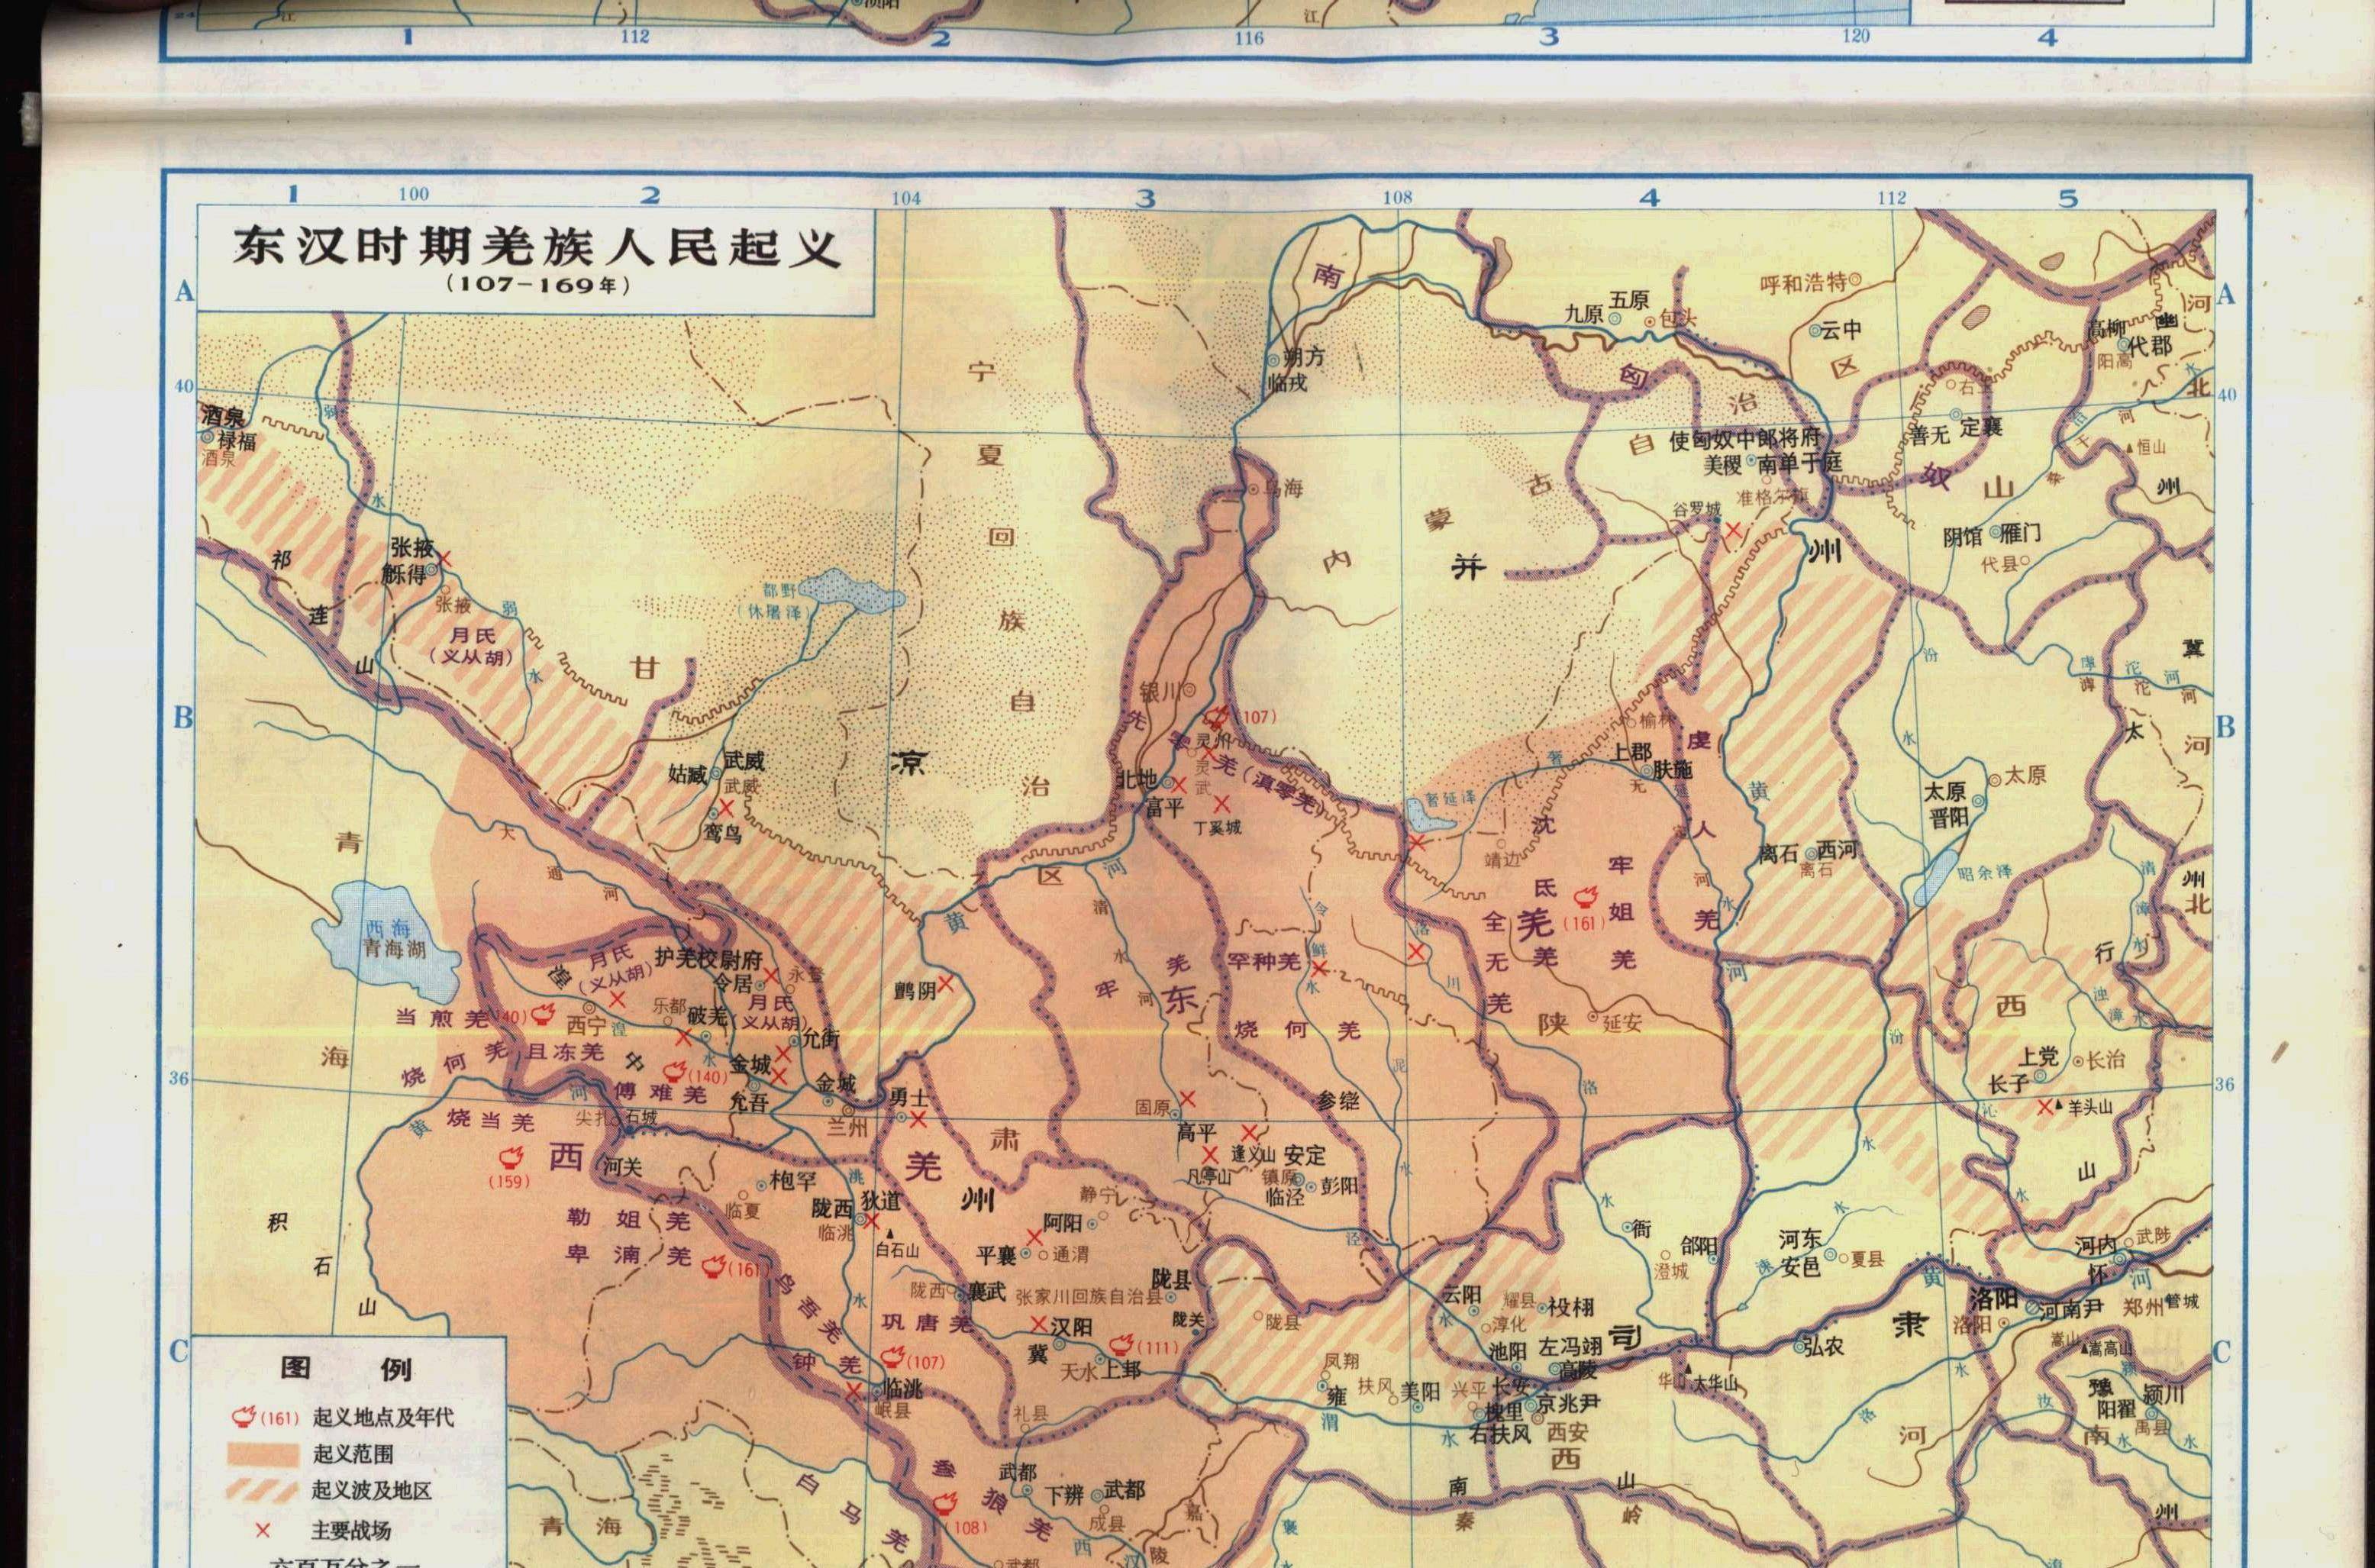The height and width of the screenshot is (1568, 2375).
Task: Click the red battle X above 鸾鸟
Action: click(727, 806)
